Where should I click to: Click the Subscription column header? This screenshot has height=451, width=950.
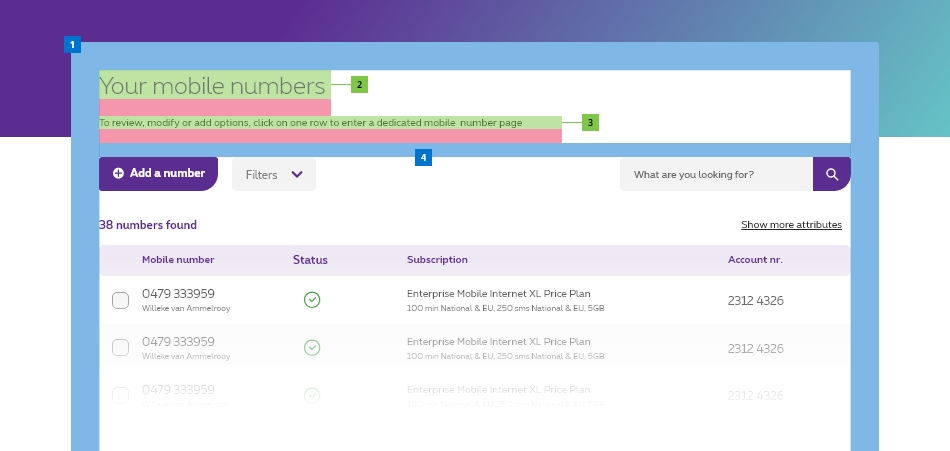click(x=437, y=260)
